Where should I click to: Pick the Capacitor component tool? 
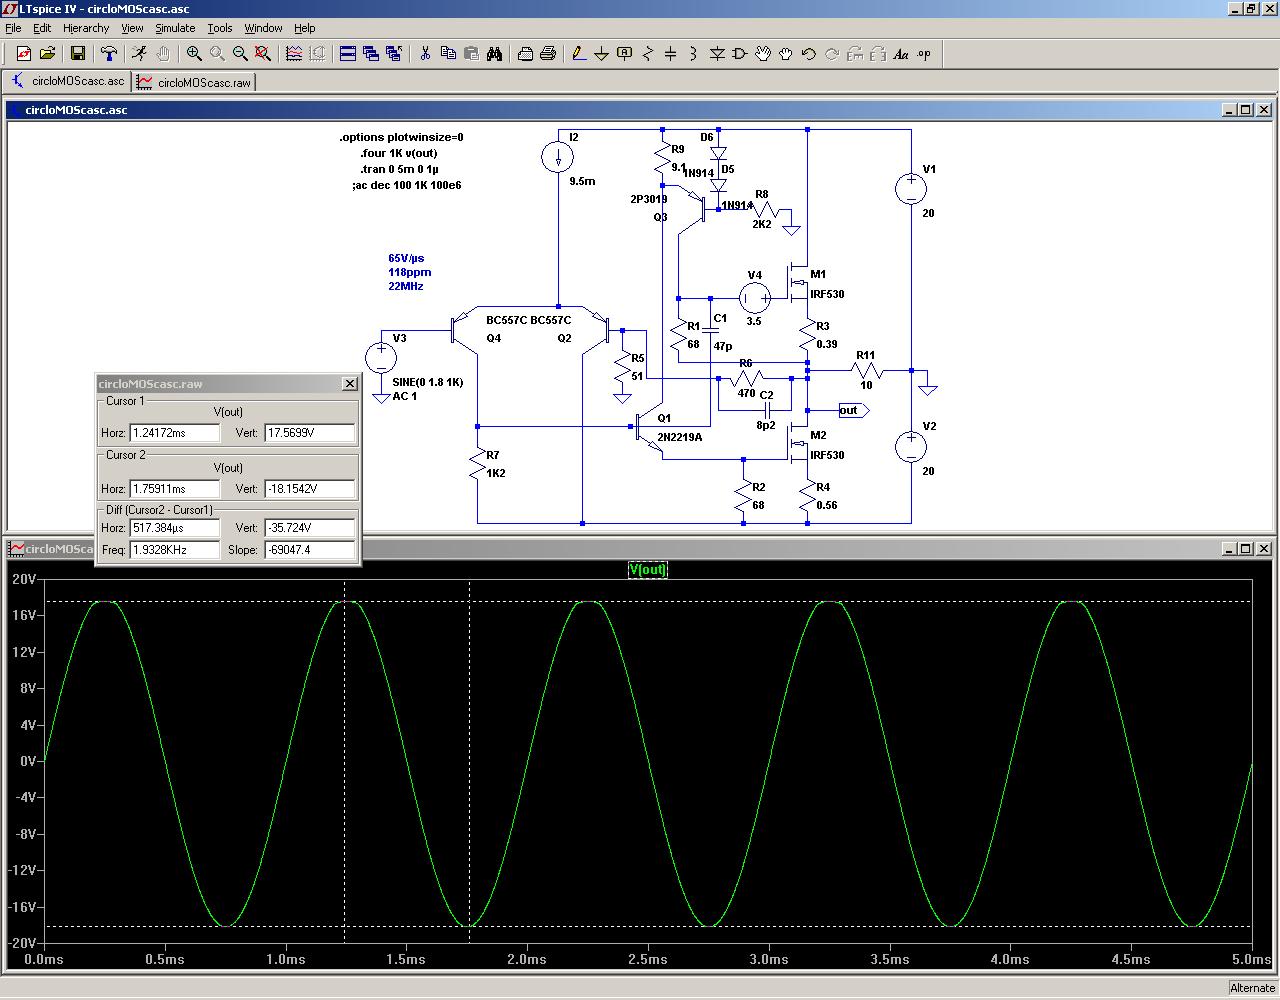(x=670, y=54)
